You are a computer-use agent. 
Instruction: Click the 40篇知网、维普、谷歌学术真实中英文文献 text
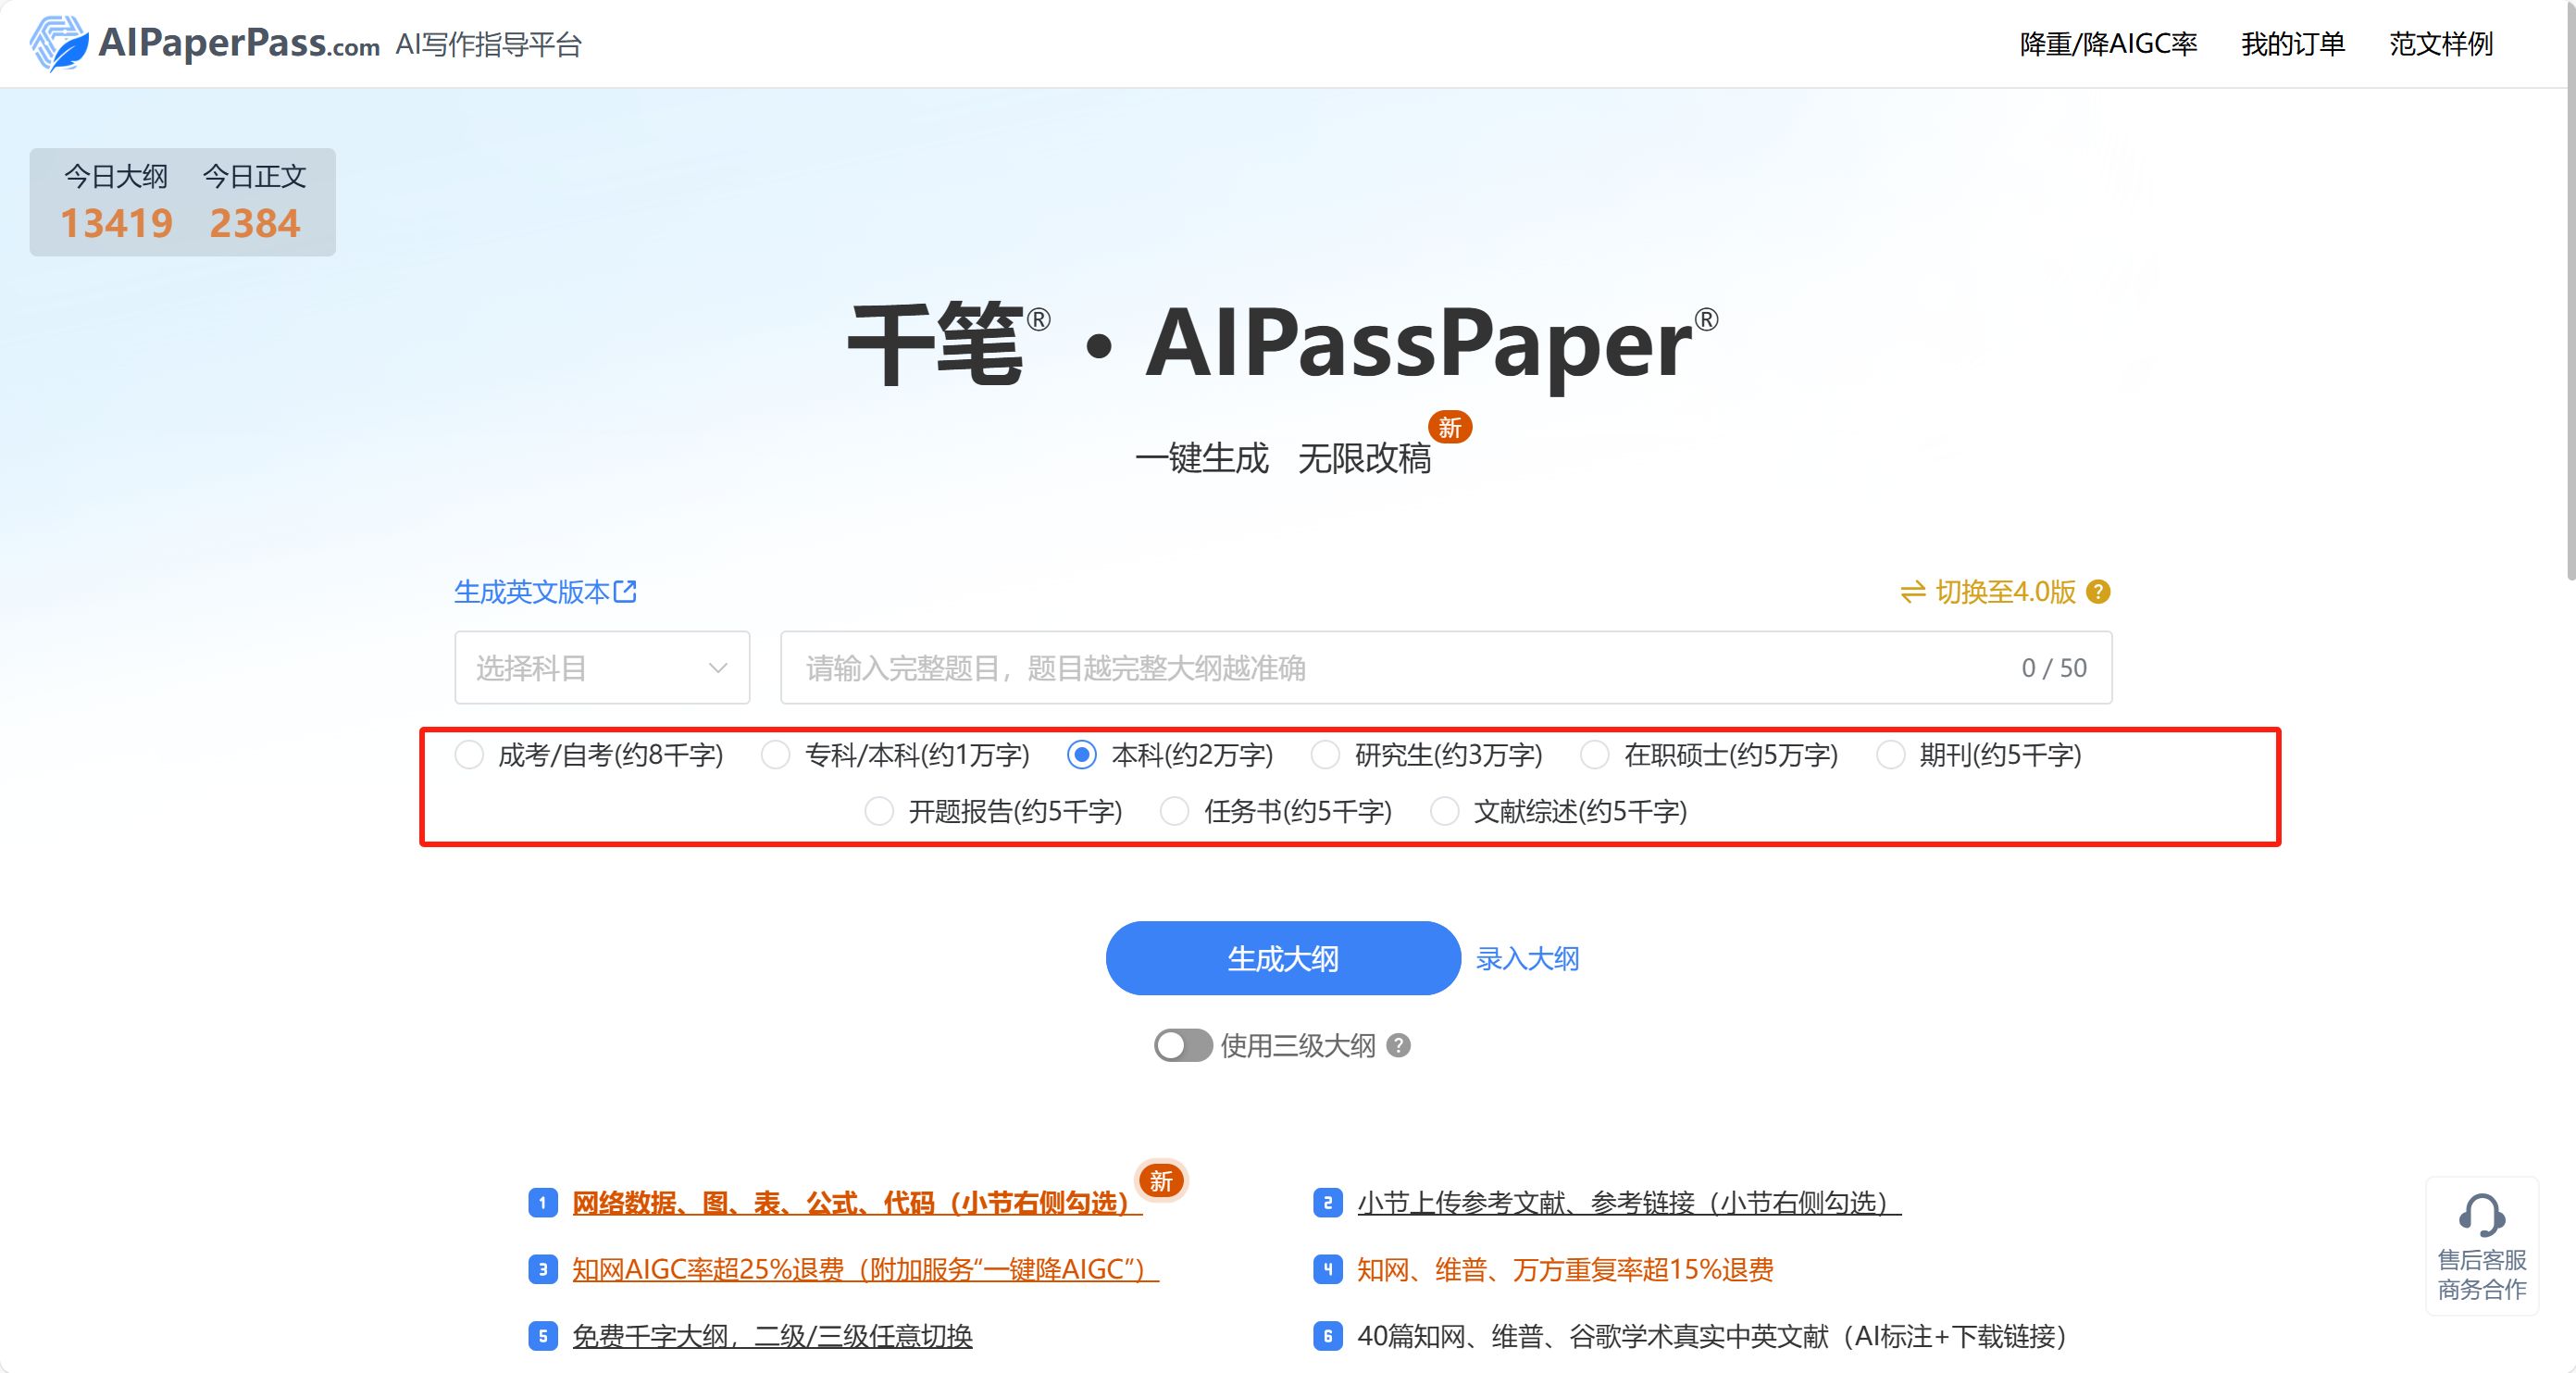1711,1336
